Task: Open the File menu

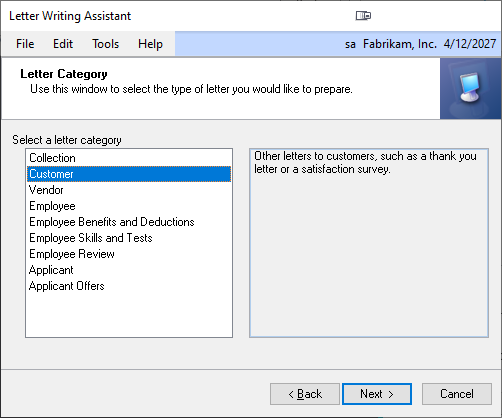Action: point(25,44)
